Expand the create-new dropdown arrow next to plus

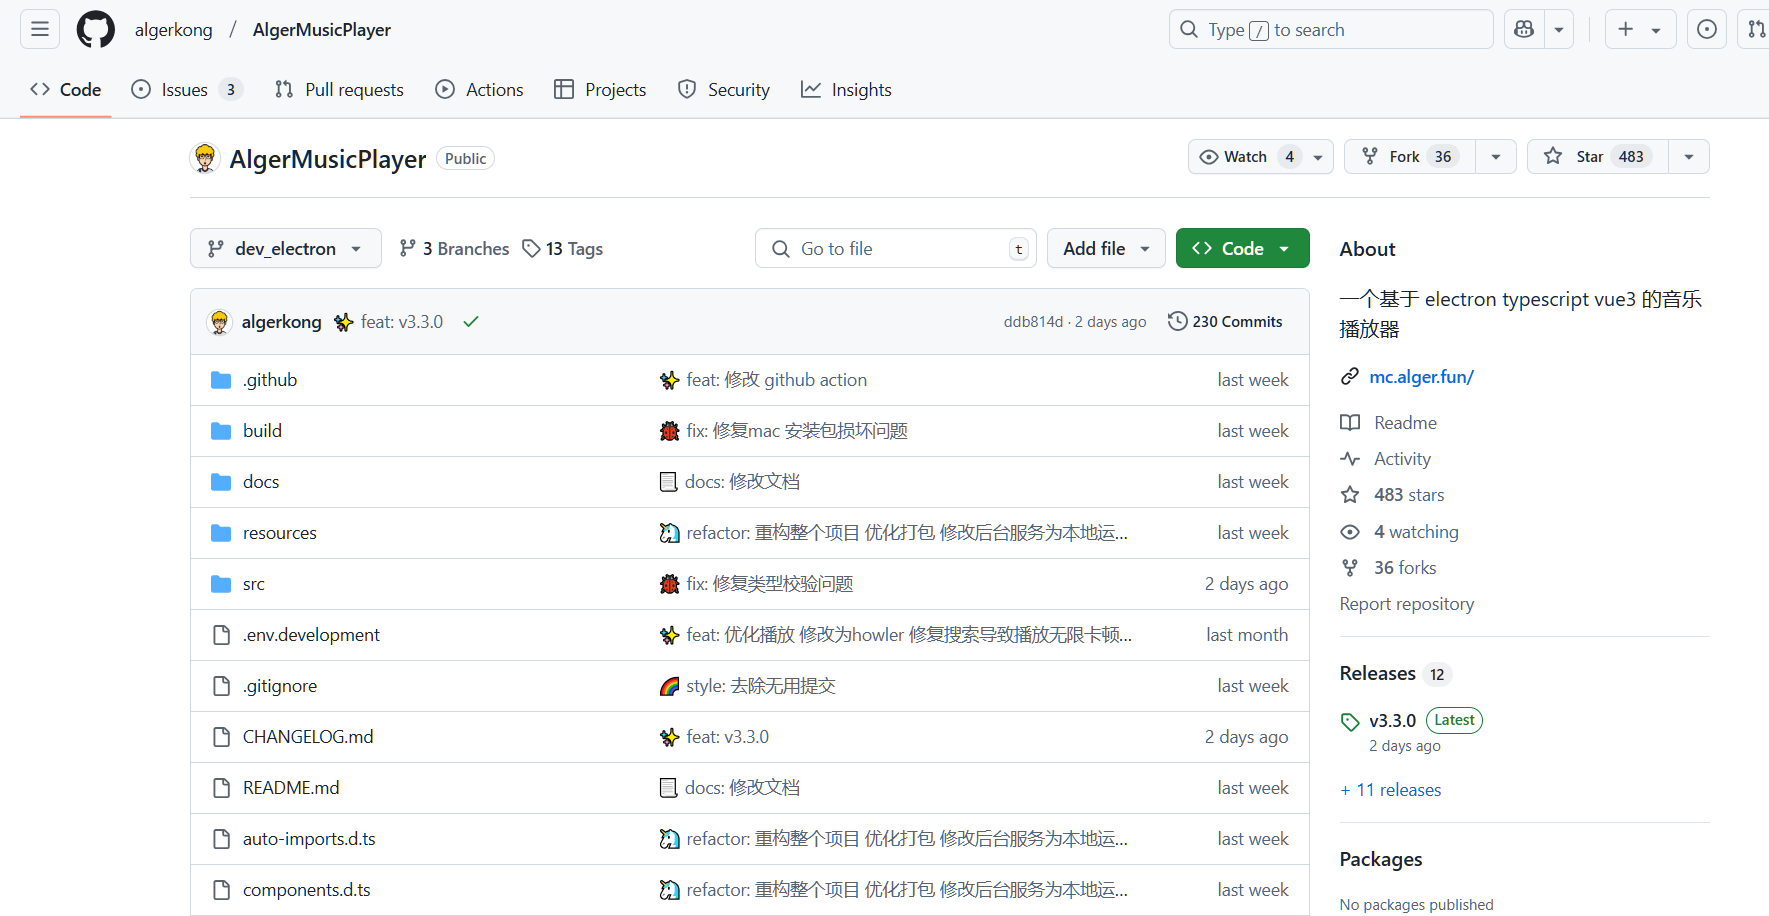[1656, 30]
